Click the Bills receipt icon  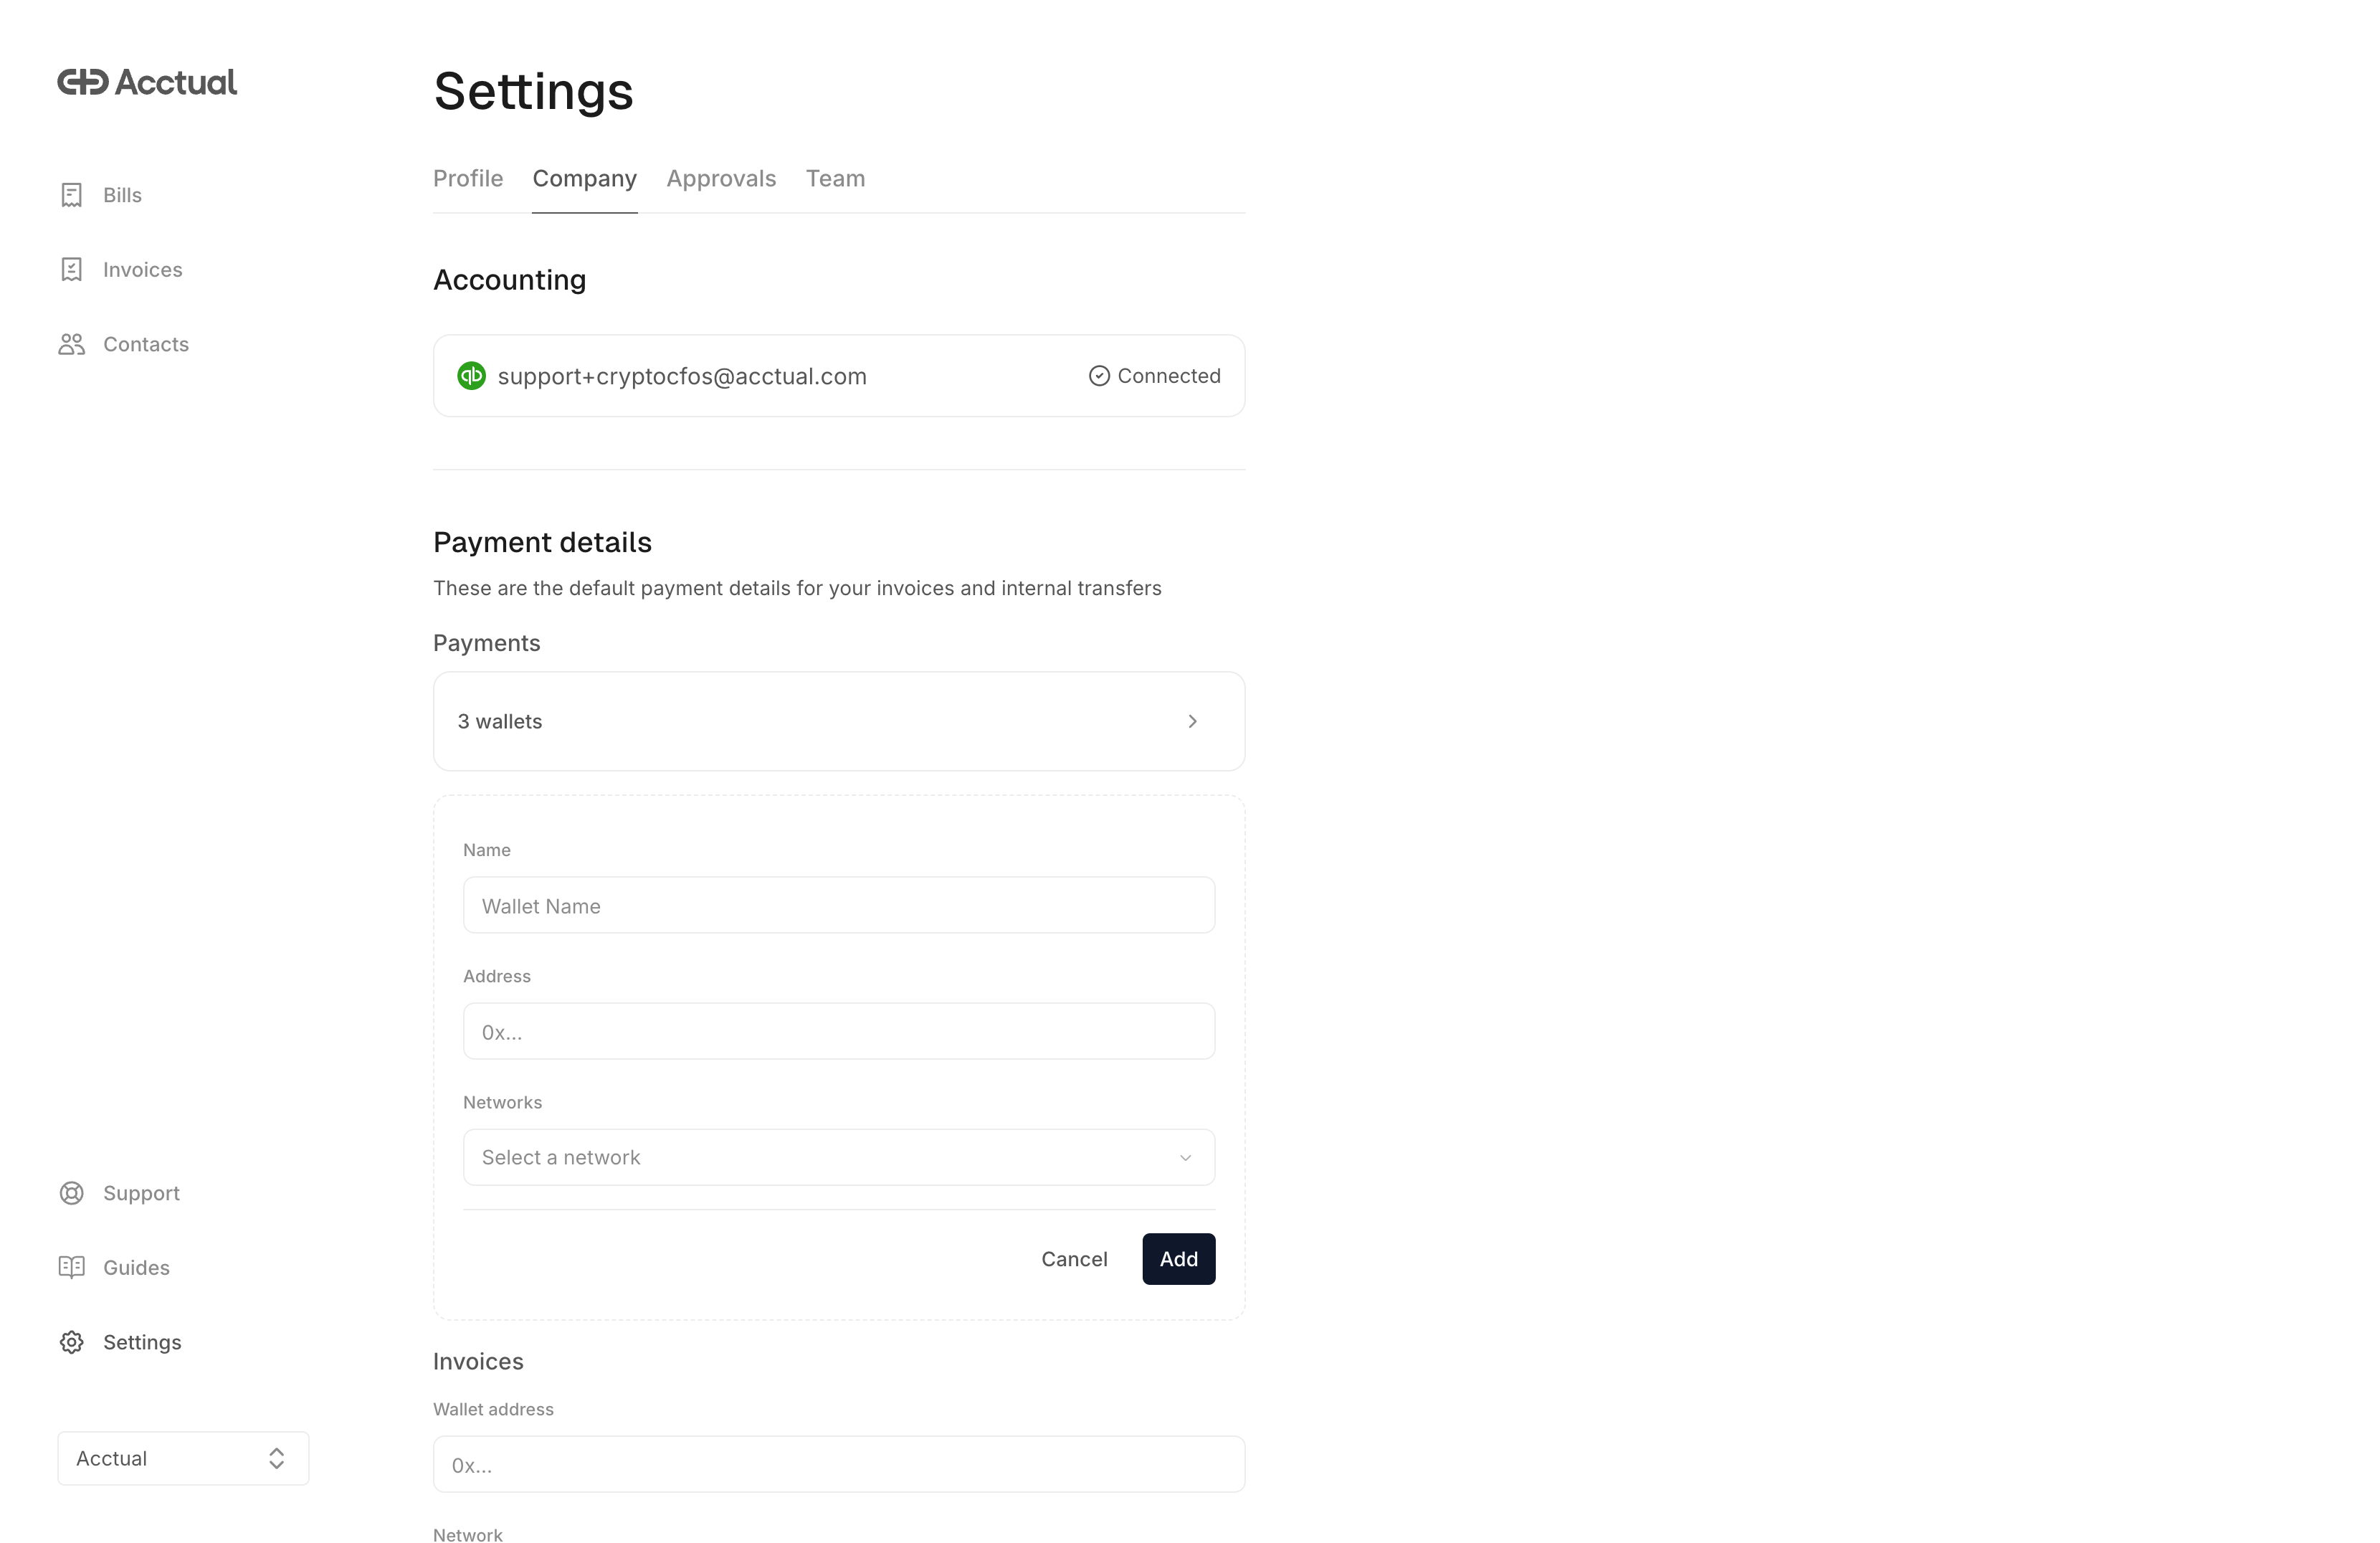click(71, 195)
